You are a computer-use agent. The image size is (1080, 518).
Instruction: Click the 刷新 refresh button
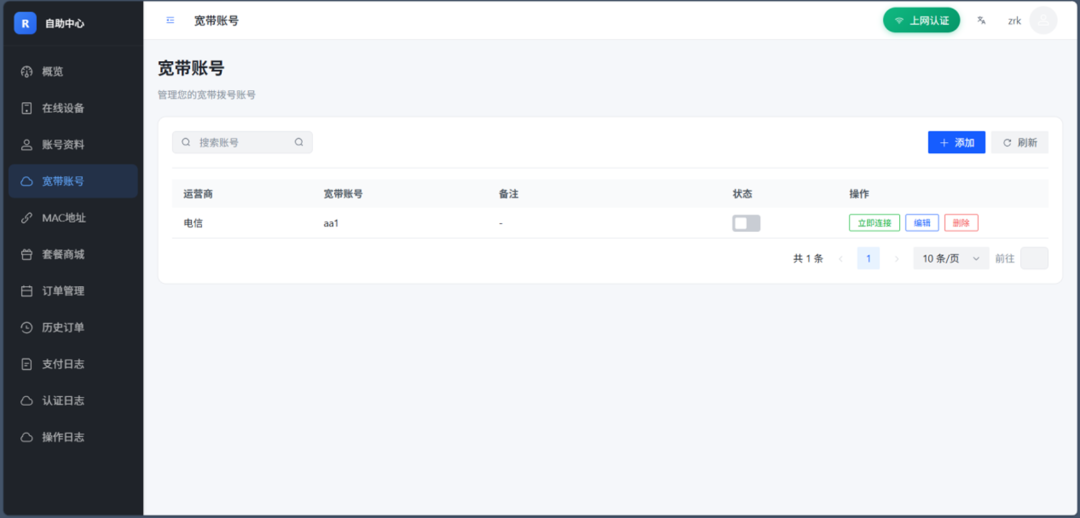click(1020, 142)
